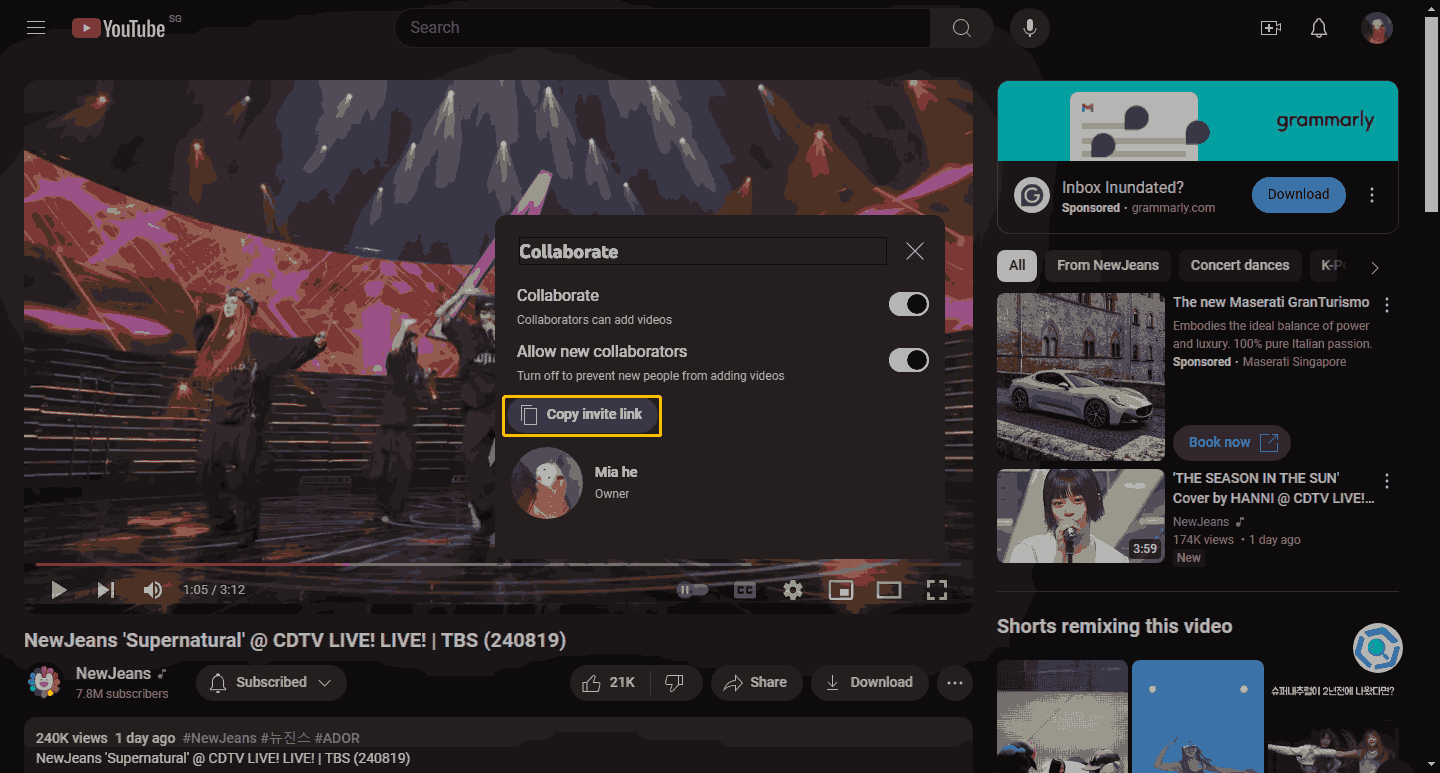Select the All filter chip
Viewport: 1440px width, 773px height.
click(x=1017, y=266)
